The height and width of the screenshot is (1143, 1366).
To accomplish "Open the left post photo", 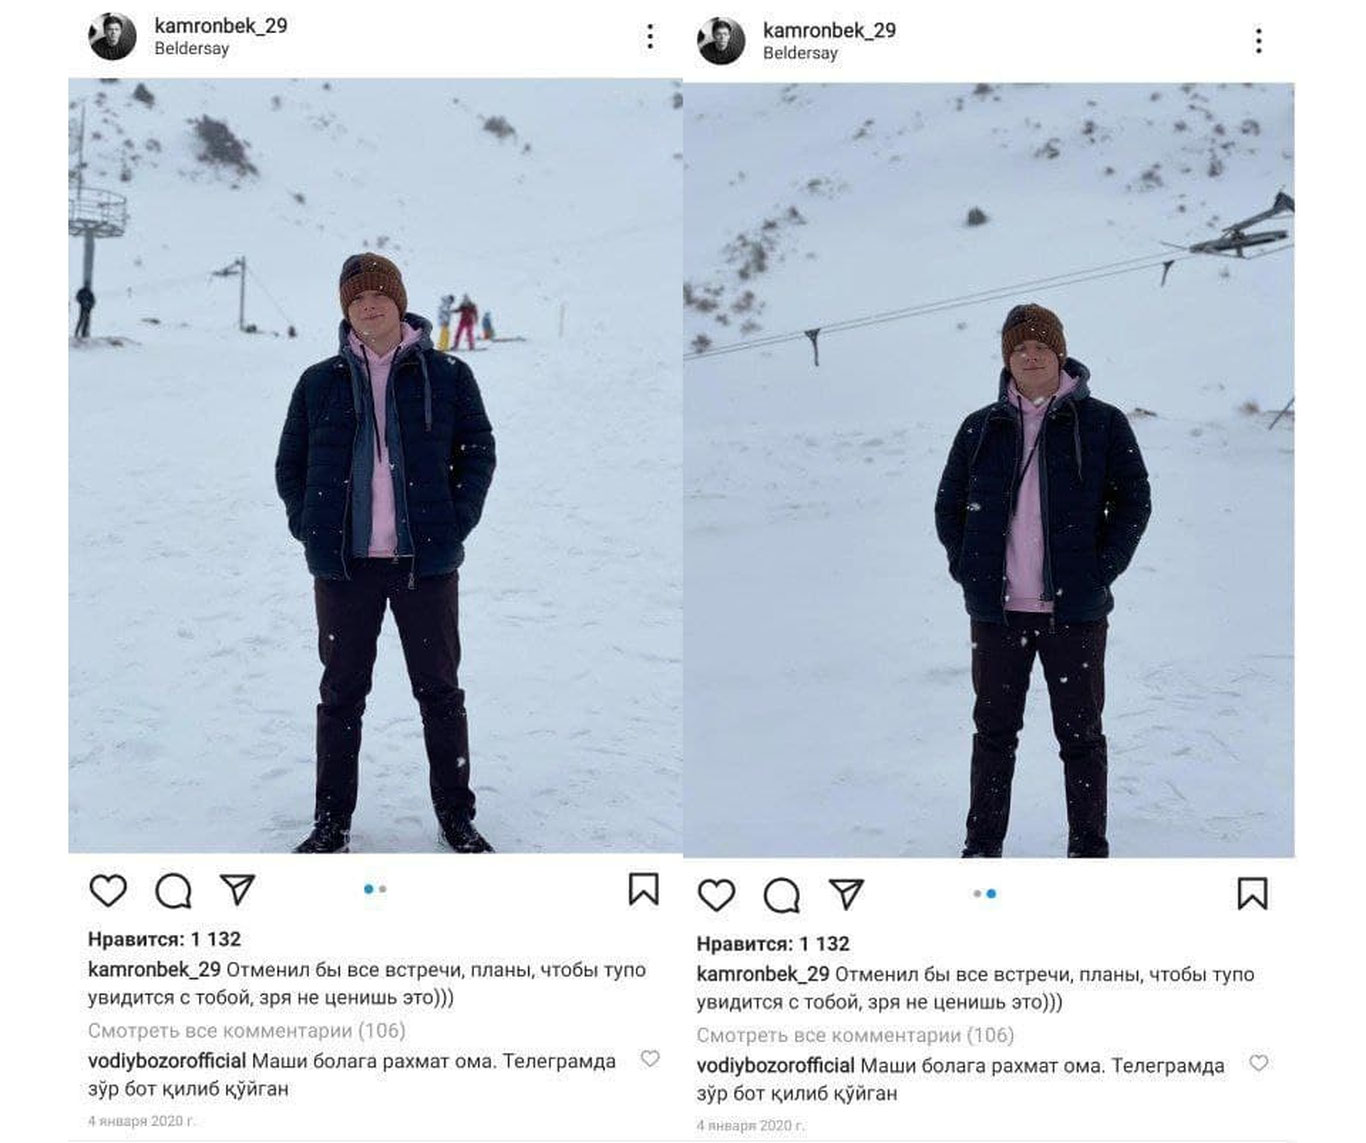I will tap(375, 465).
